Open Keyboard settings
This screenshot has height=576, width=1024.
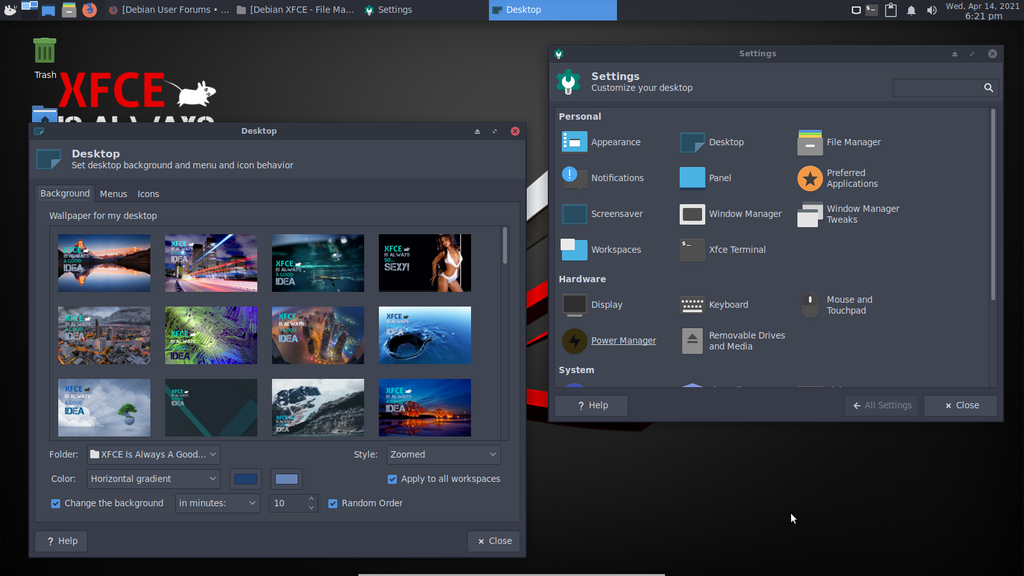[714, 304]
